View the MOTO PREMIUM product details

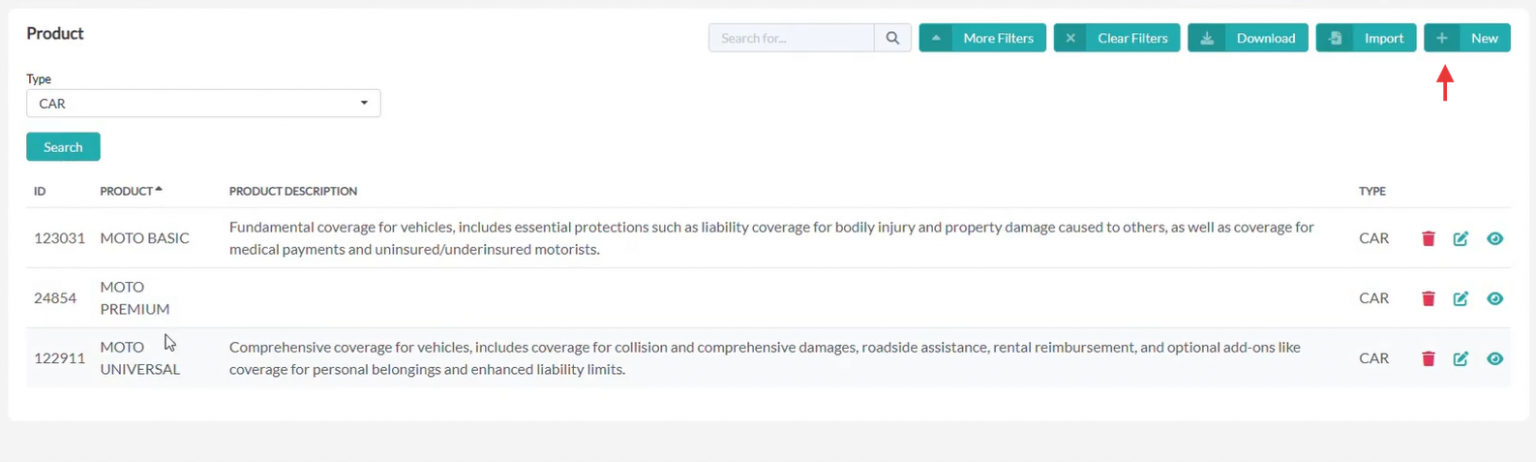point(1495,298)
